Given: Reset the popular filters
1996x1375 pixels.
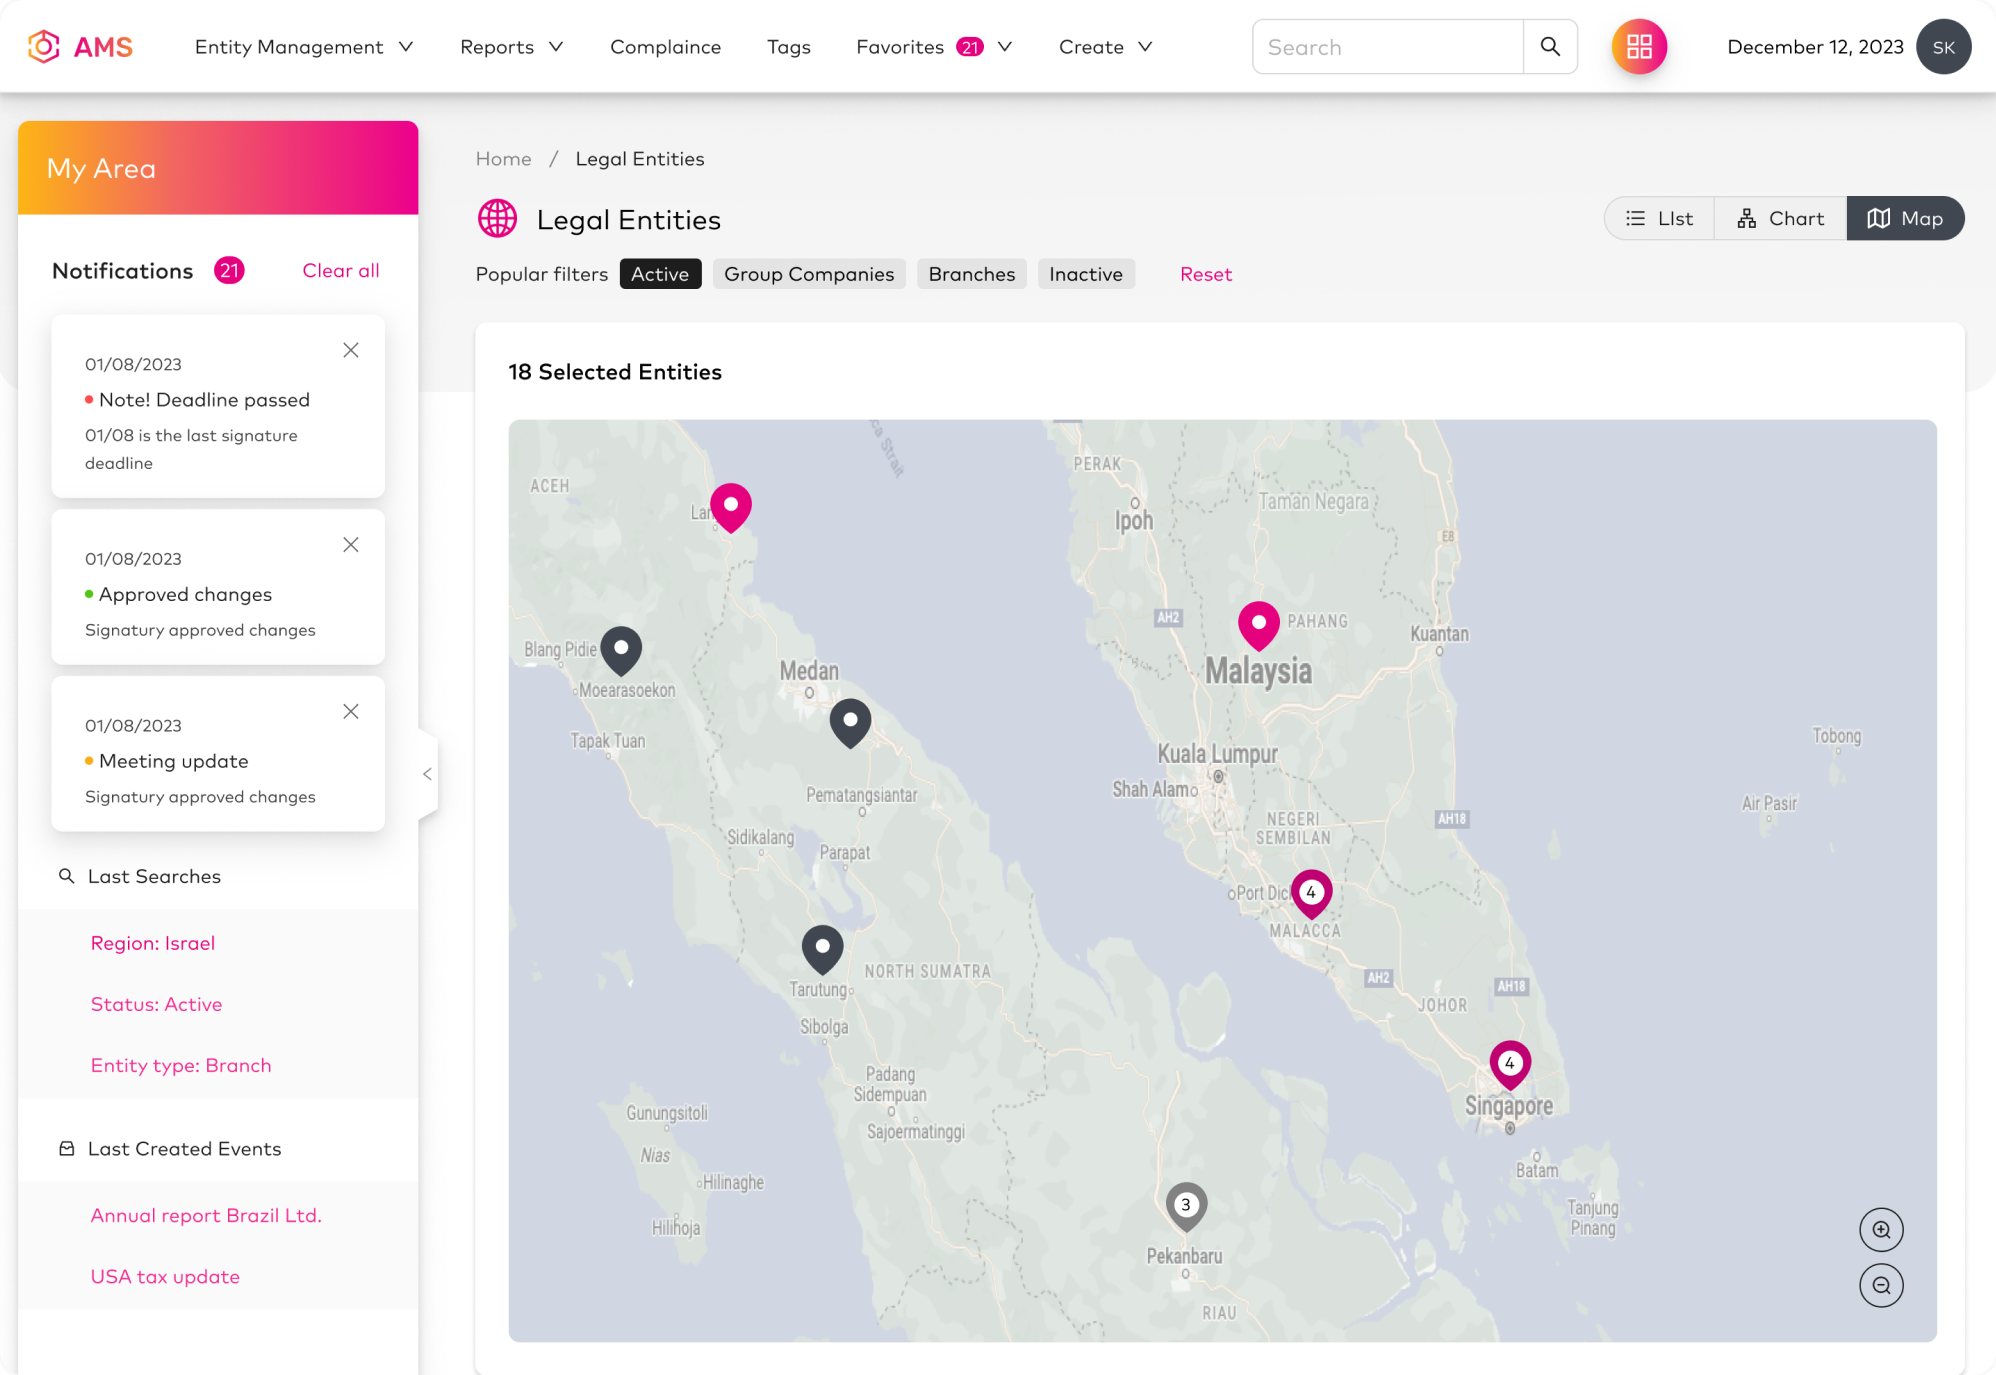Looking at the screenshot, I should [x=1206, y=274].
